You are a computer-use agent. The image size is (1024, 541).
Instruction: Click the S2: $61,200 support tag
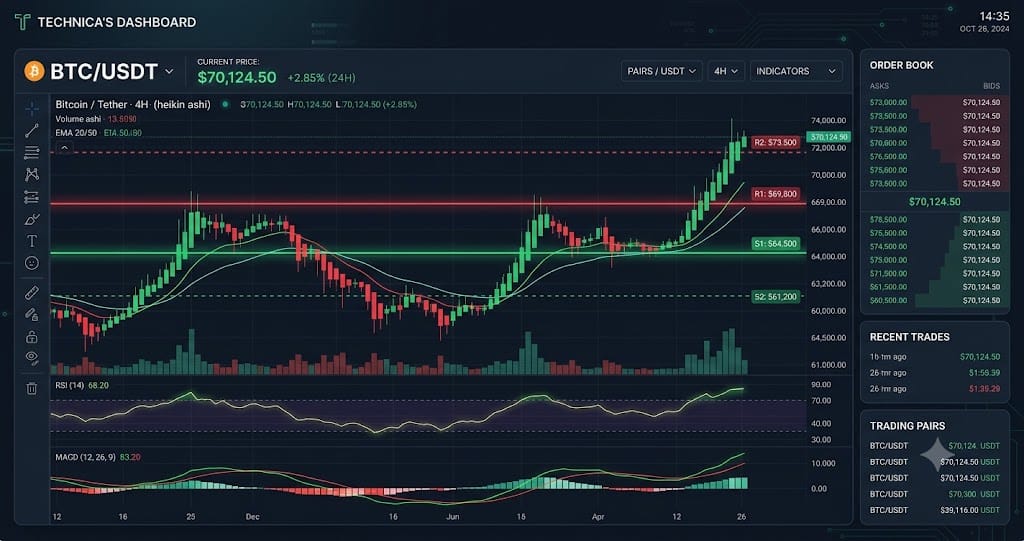click(775, 297)
